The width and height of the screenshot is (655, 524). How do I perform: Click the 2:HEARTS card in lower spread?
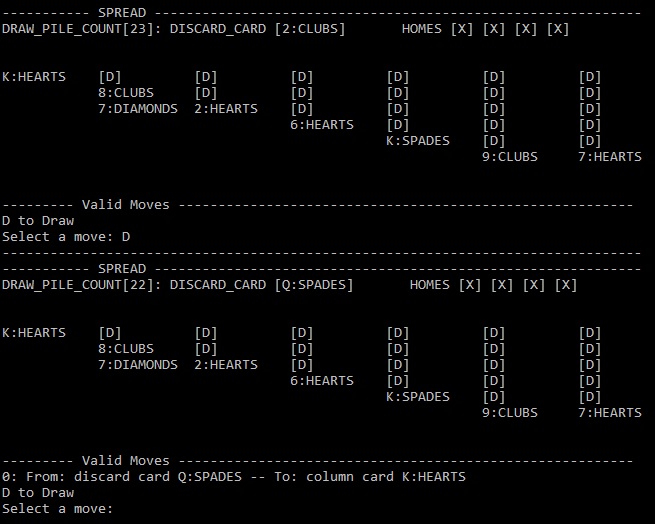pos(226,364)
